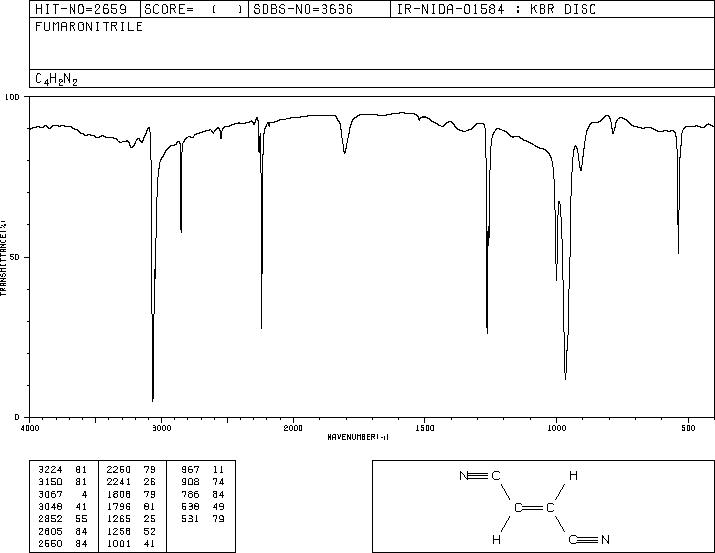
Task: Click transmittance value 4 beside 3067
Action: 84,494
